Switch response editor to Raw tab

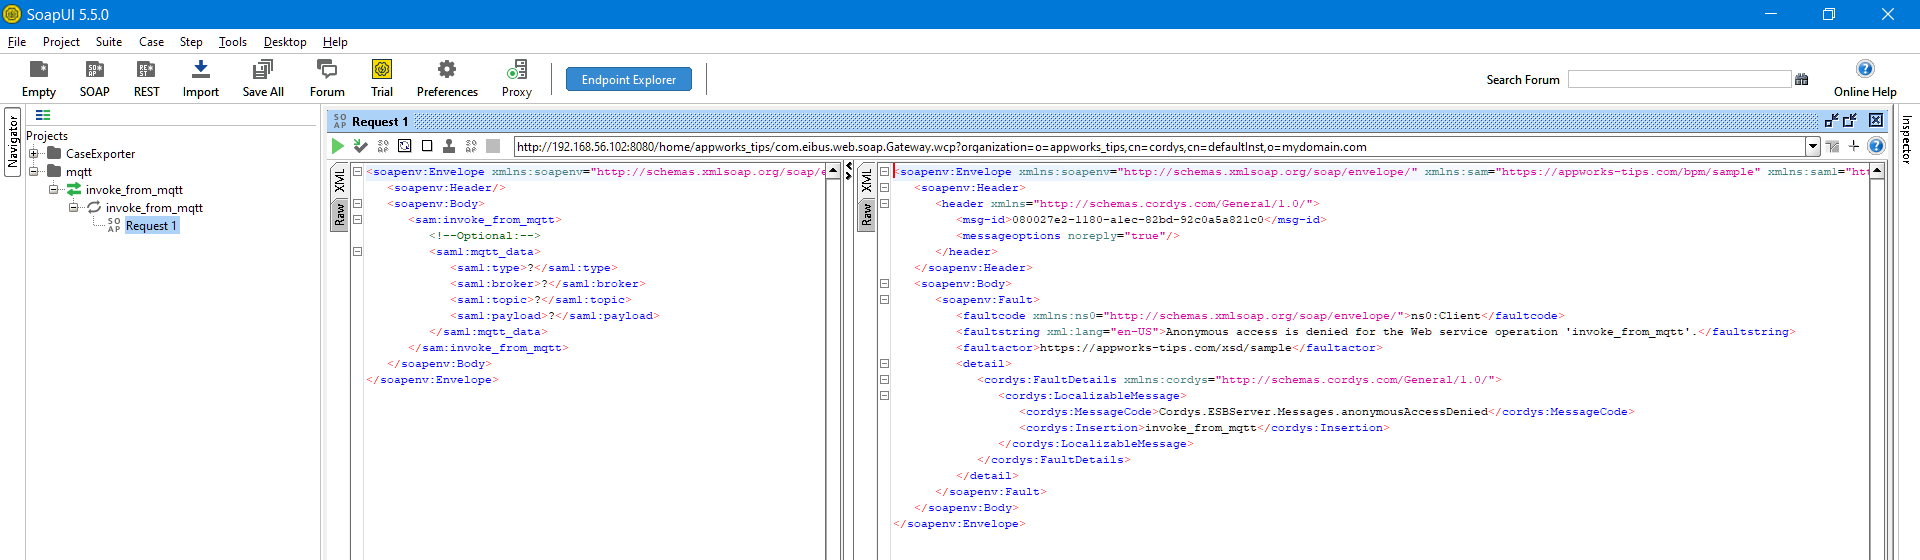click(866, 214)
